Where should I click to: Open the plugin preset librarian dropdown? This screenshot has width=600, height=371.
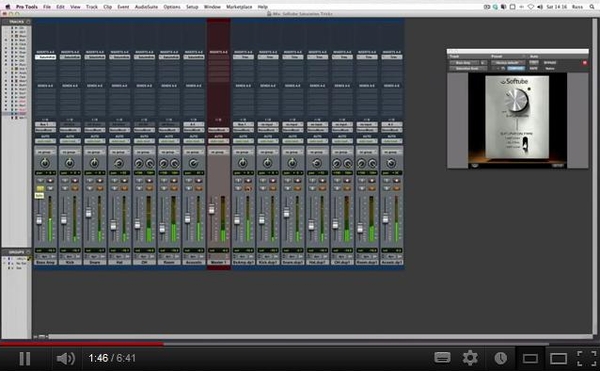pyautogui.click(x=508, y=63)
